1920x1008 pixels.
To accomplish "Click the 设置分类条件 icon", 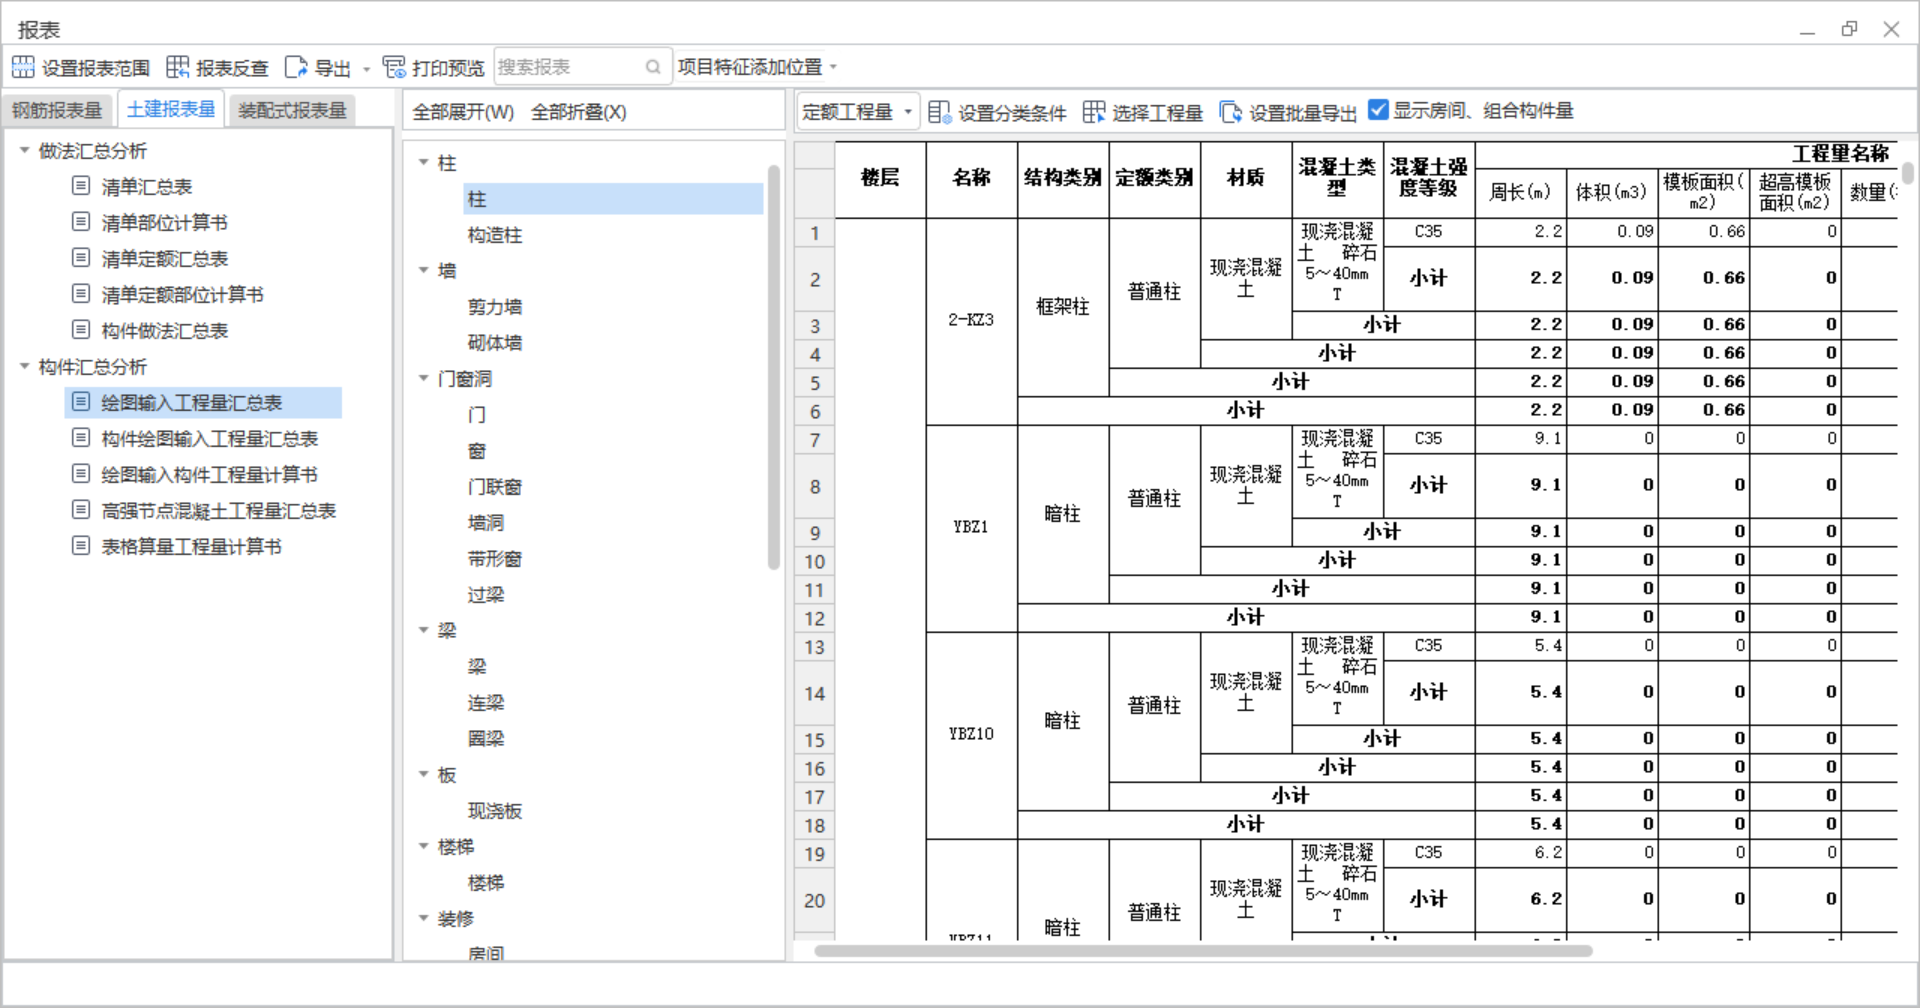I will (939, 112).
